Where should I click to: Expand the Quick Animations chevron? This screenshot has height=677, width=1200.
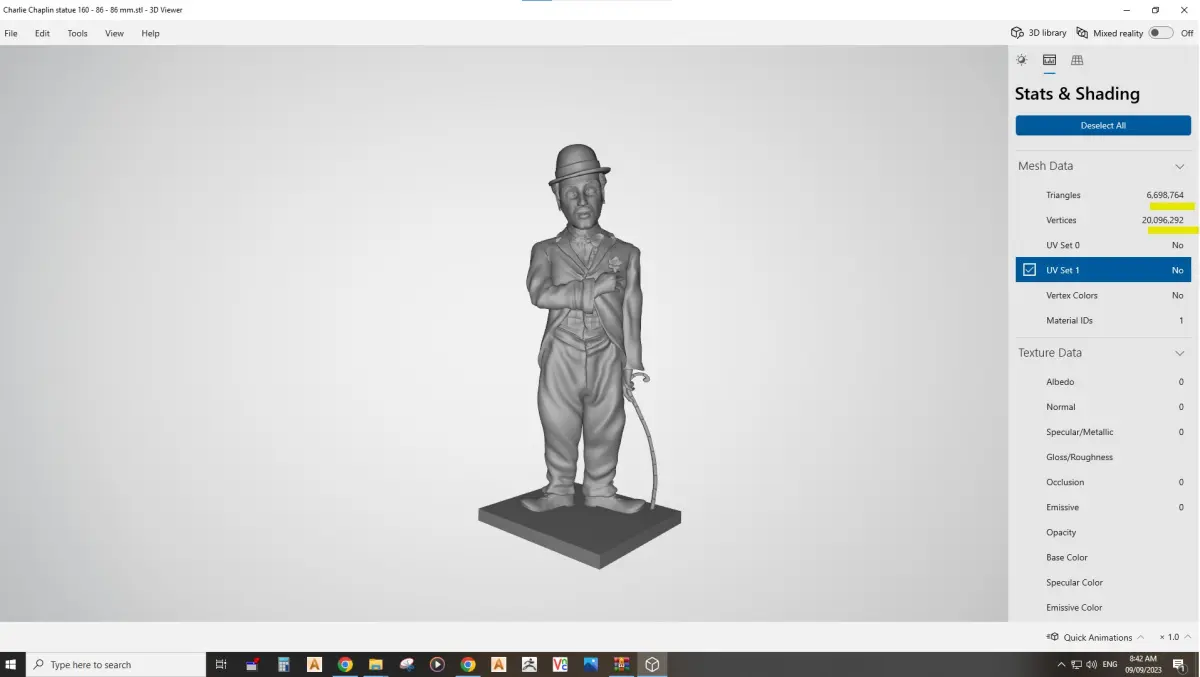(x=1141, y=637)
